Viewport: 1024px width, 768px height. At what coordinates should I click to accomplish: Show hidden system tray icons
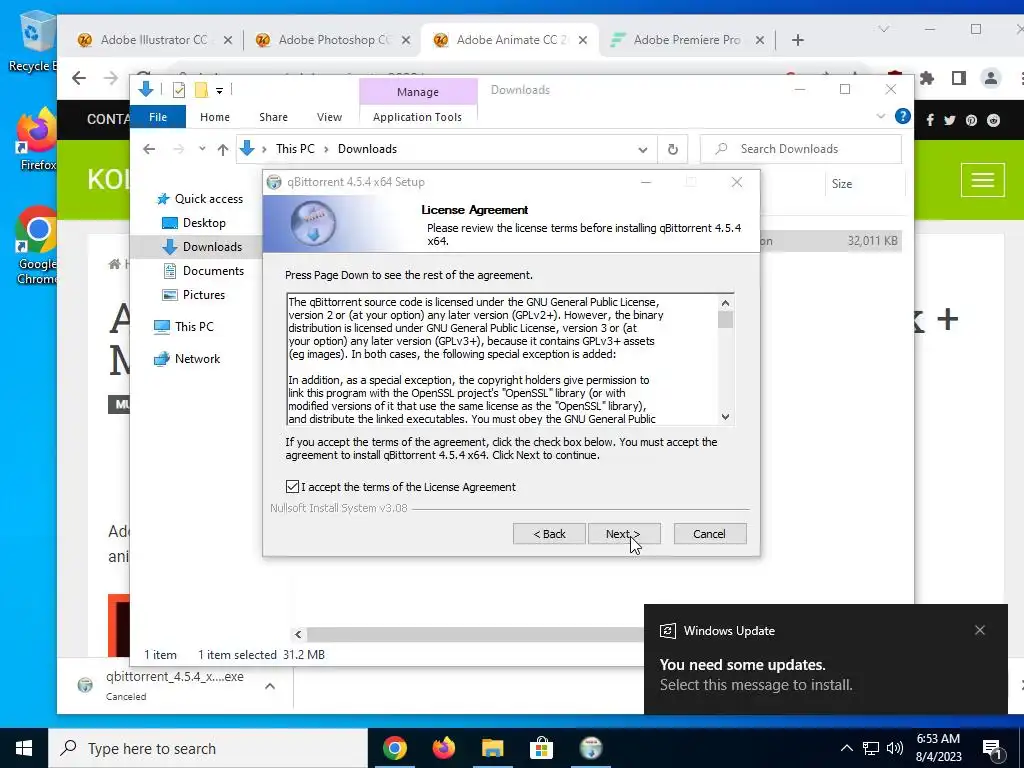pyautogui.click(x=846, y=748)
